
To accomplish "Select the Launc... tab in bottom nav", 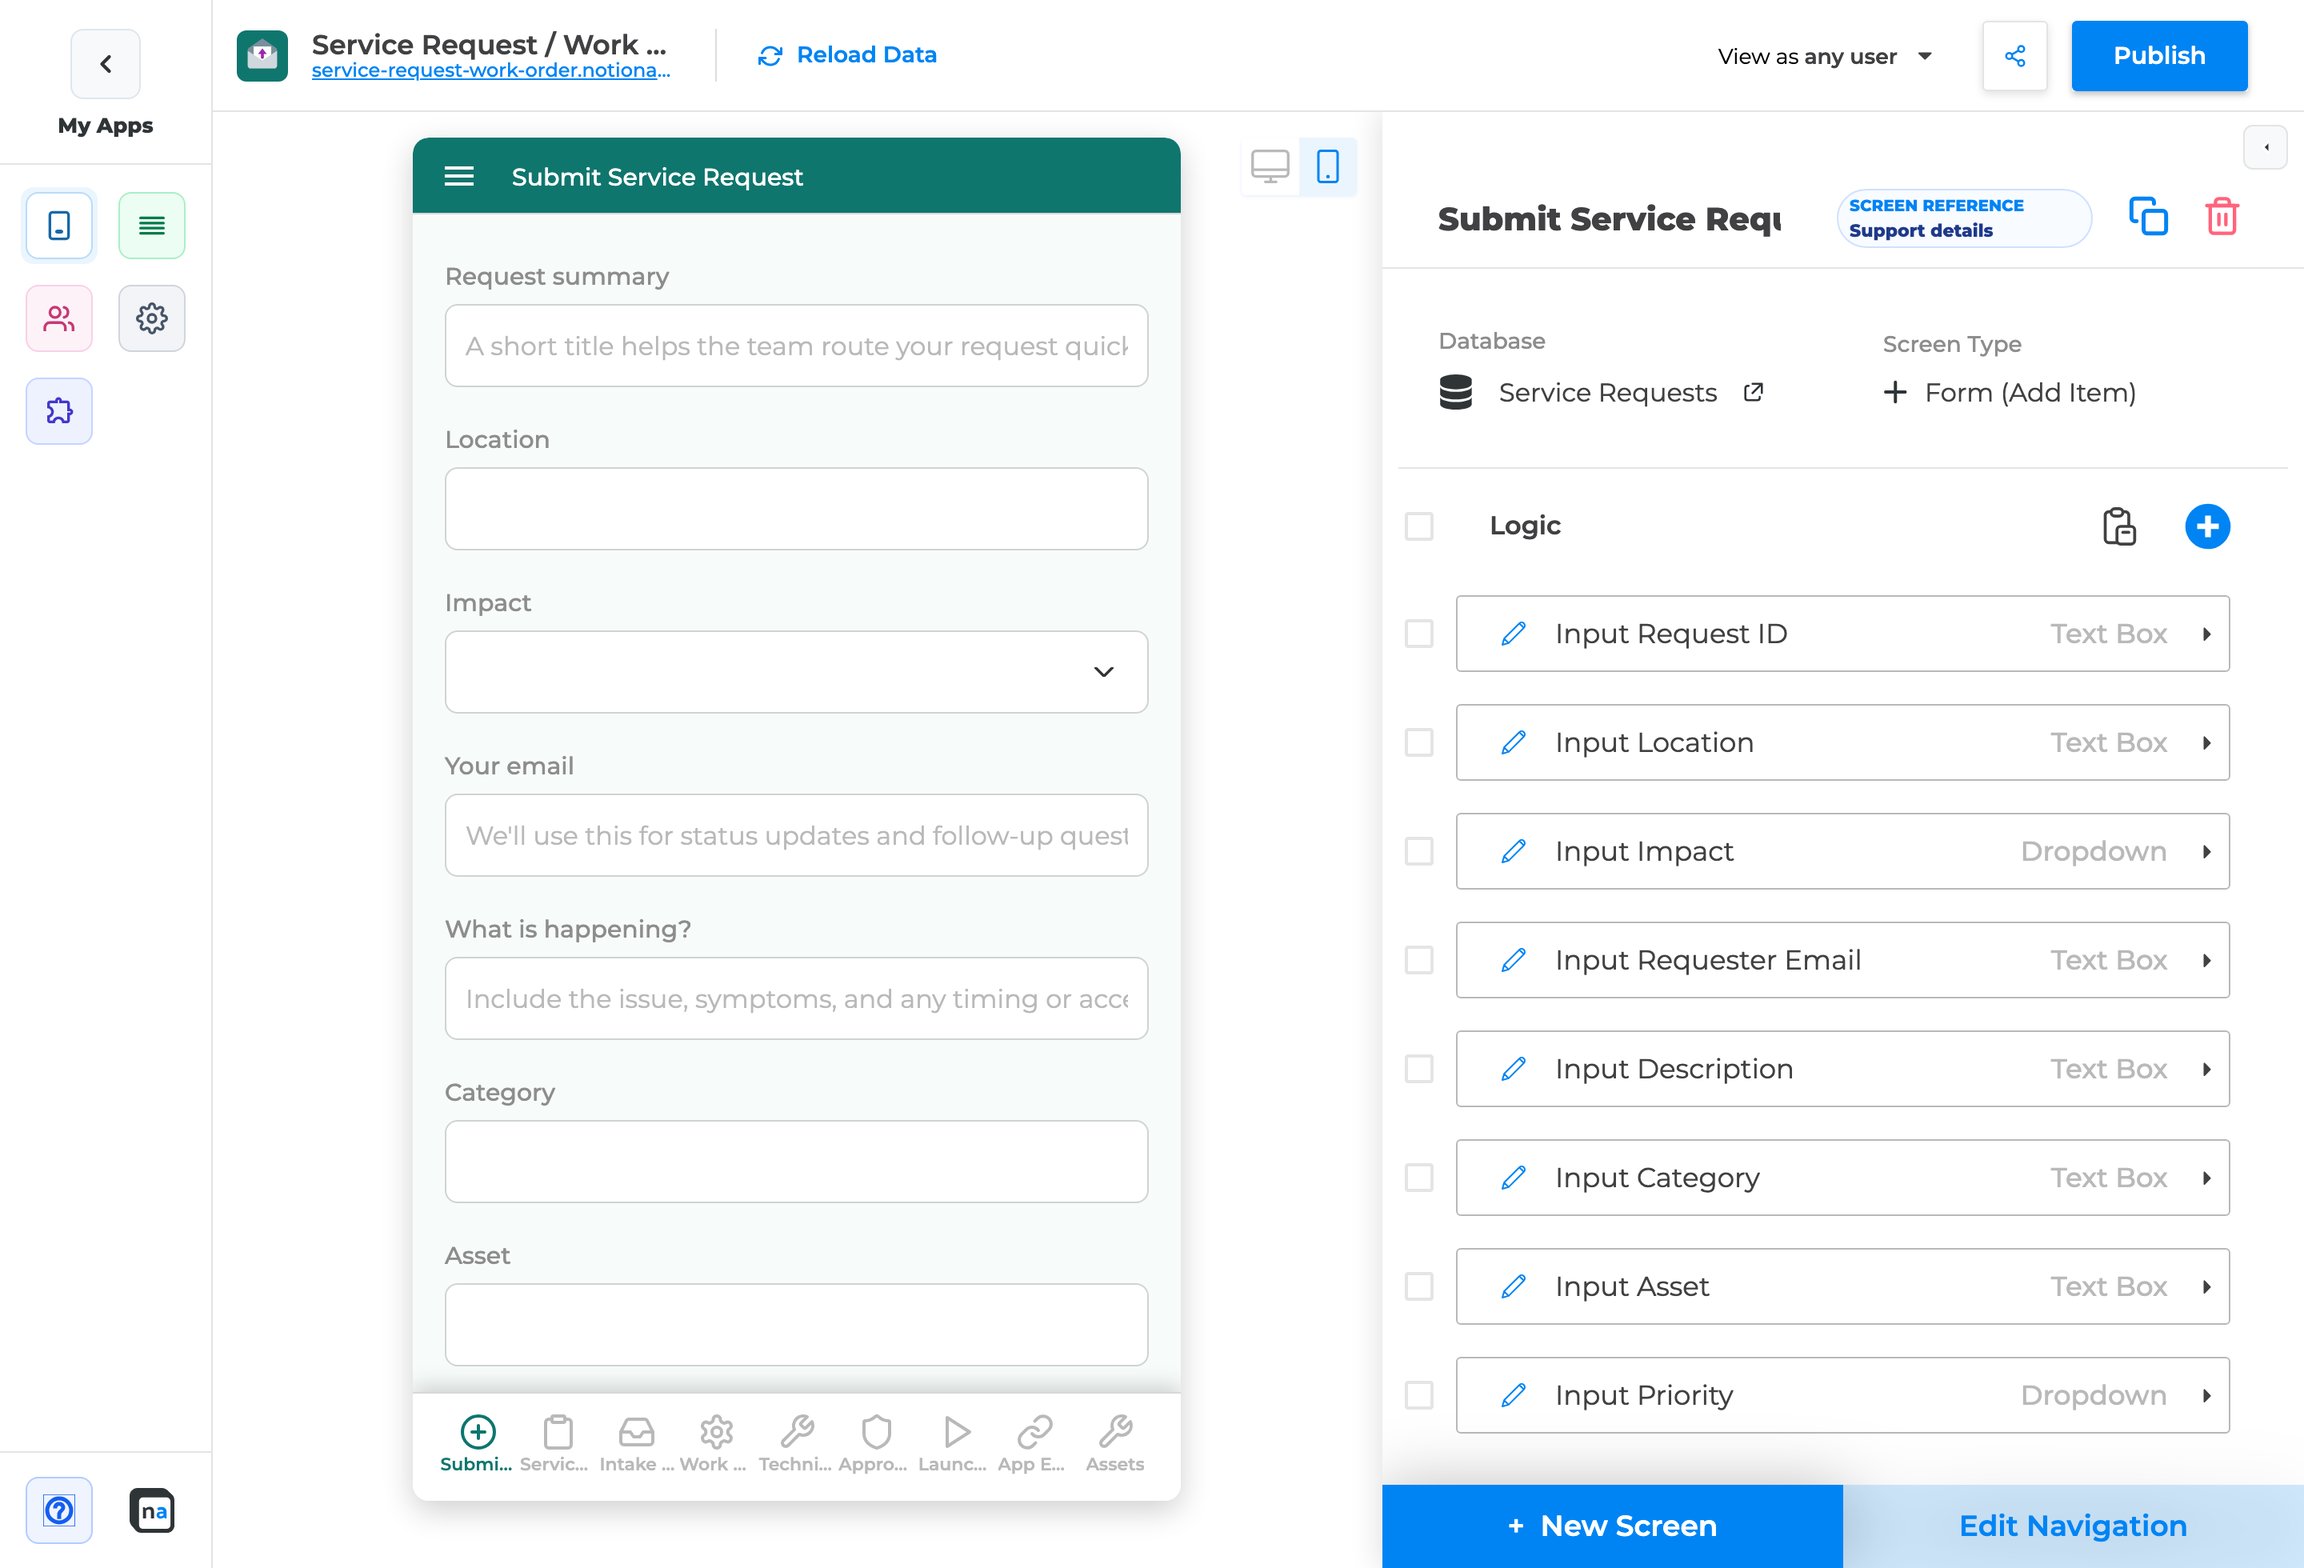I will click(954, 1444).
